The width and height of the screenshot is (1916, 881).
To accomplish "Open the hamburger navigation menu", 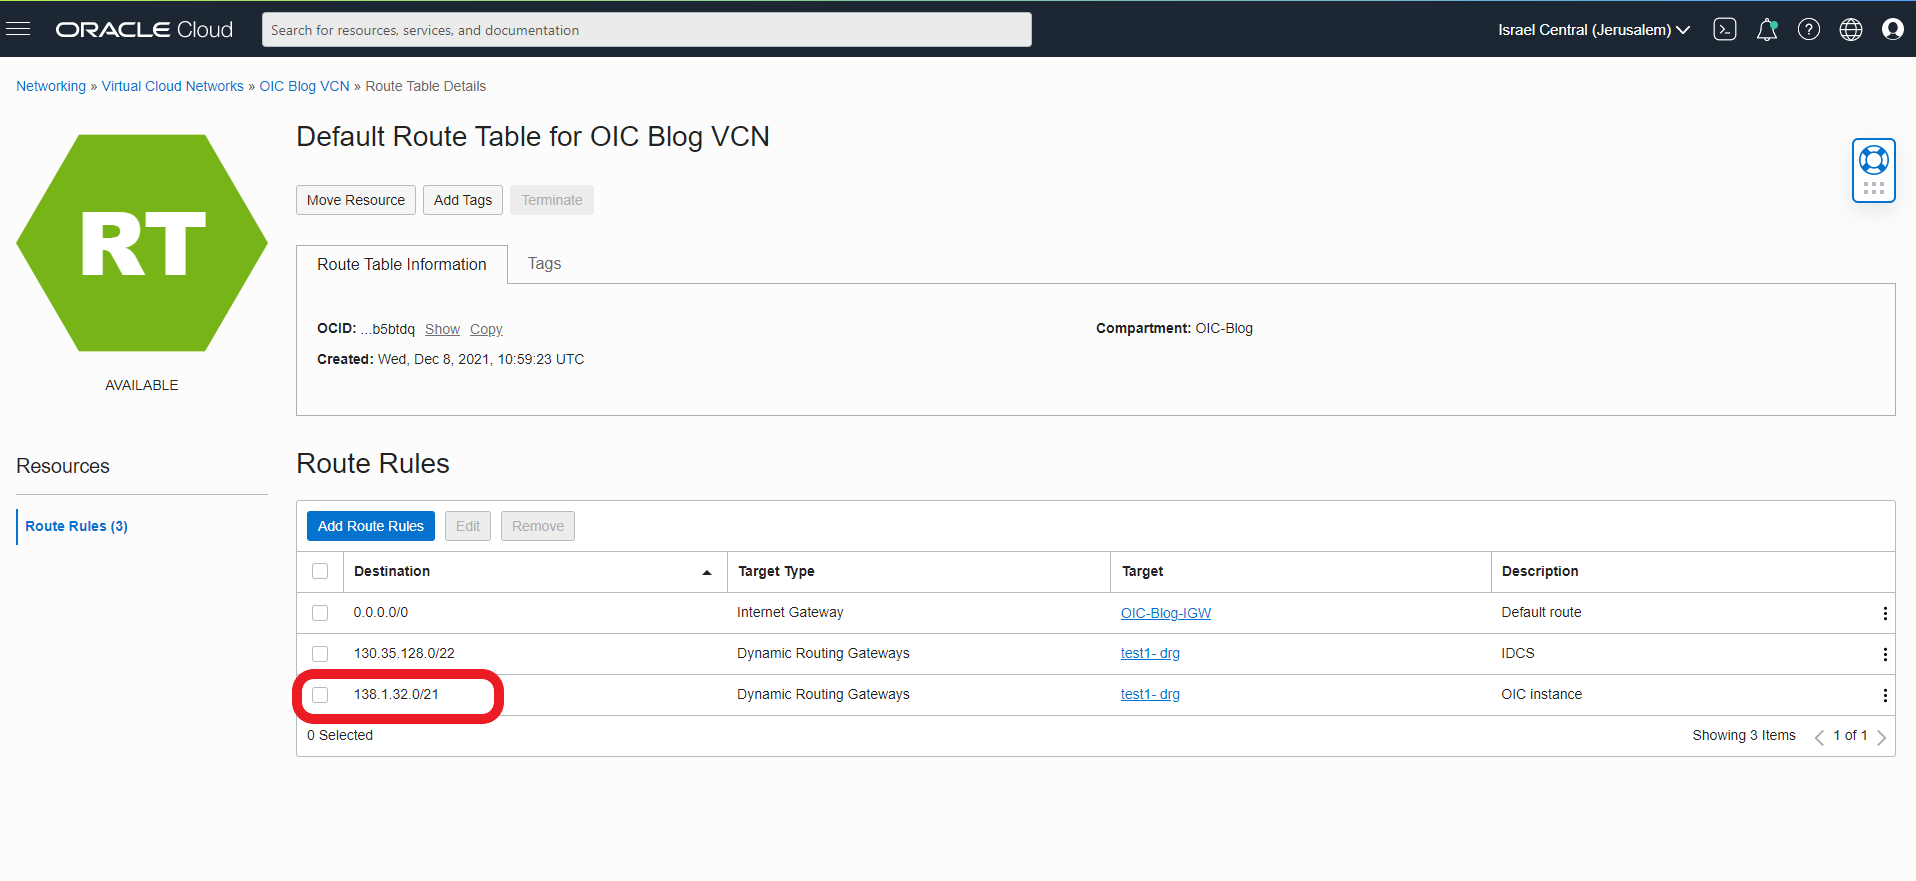I will 18,29.
